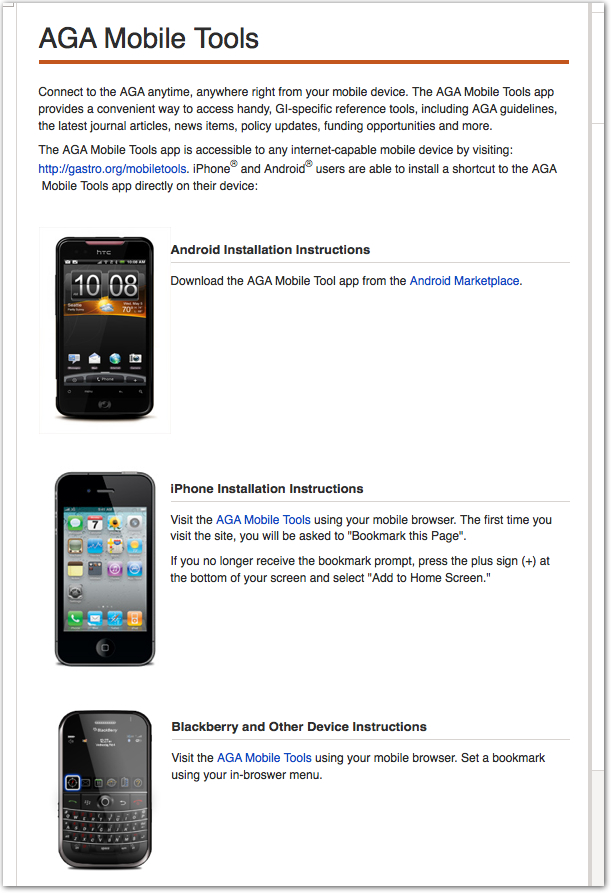Open the gastro.org/mobiletools link
Viewport: 611px width, 893px height.
[x=112, y=169]
